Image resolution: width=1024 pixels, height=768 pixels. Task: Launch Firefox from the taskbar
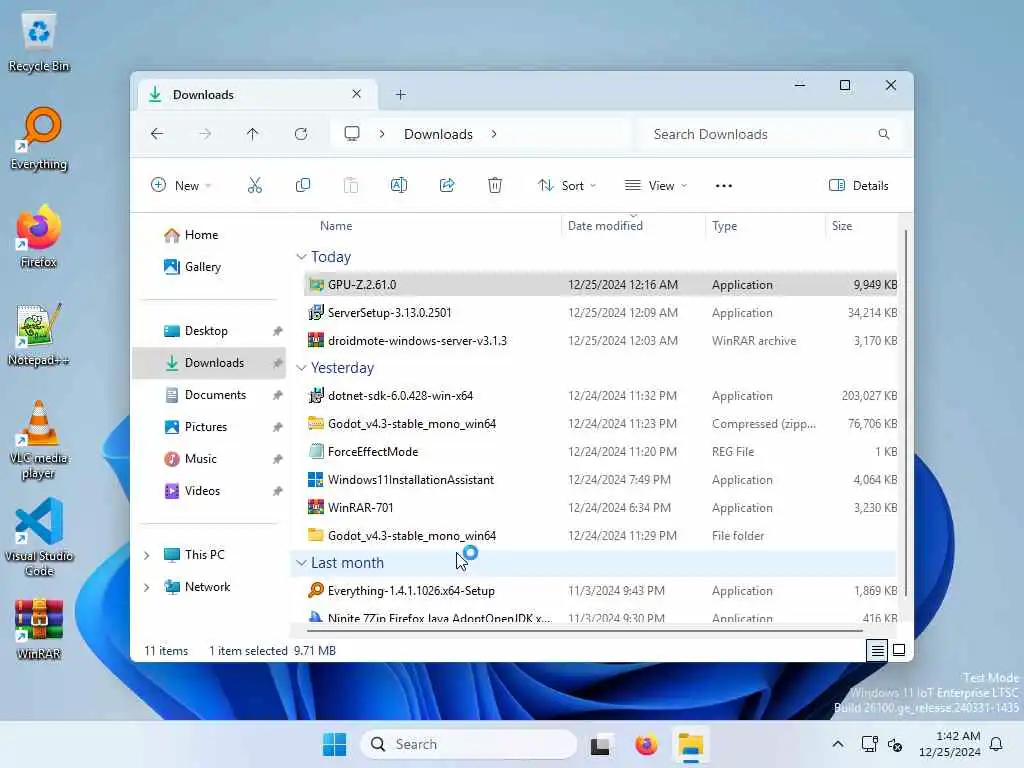[646, 744]
